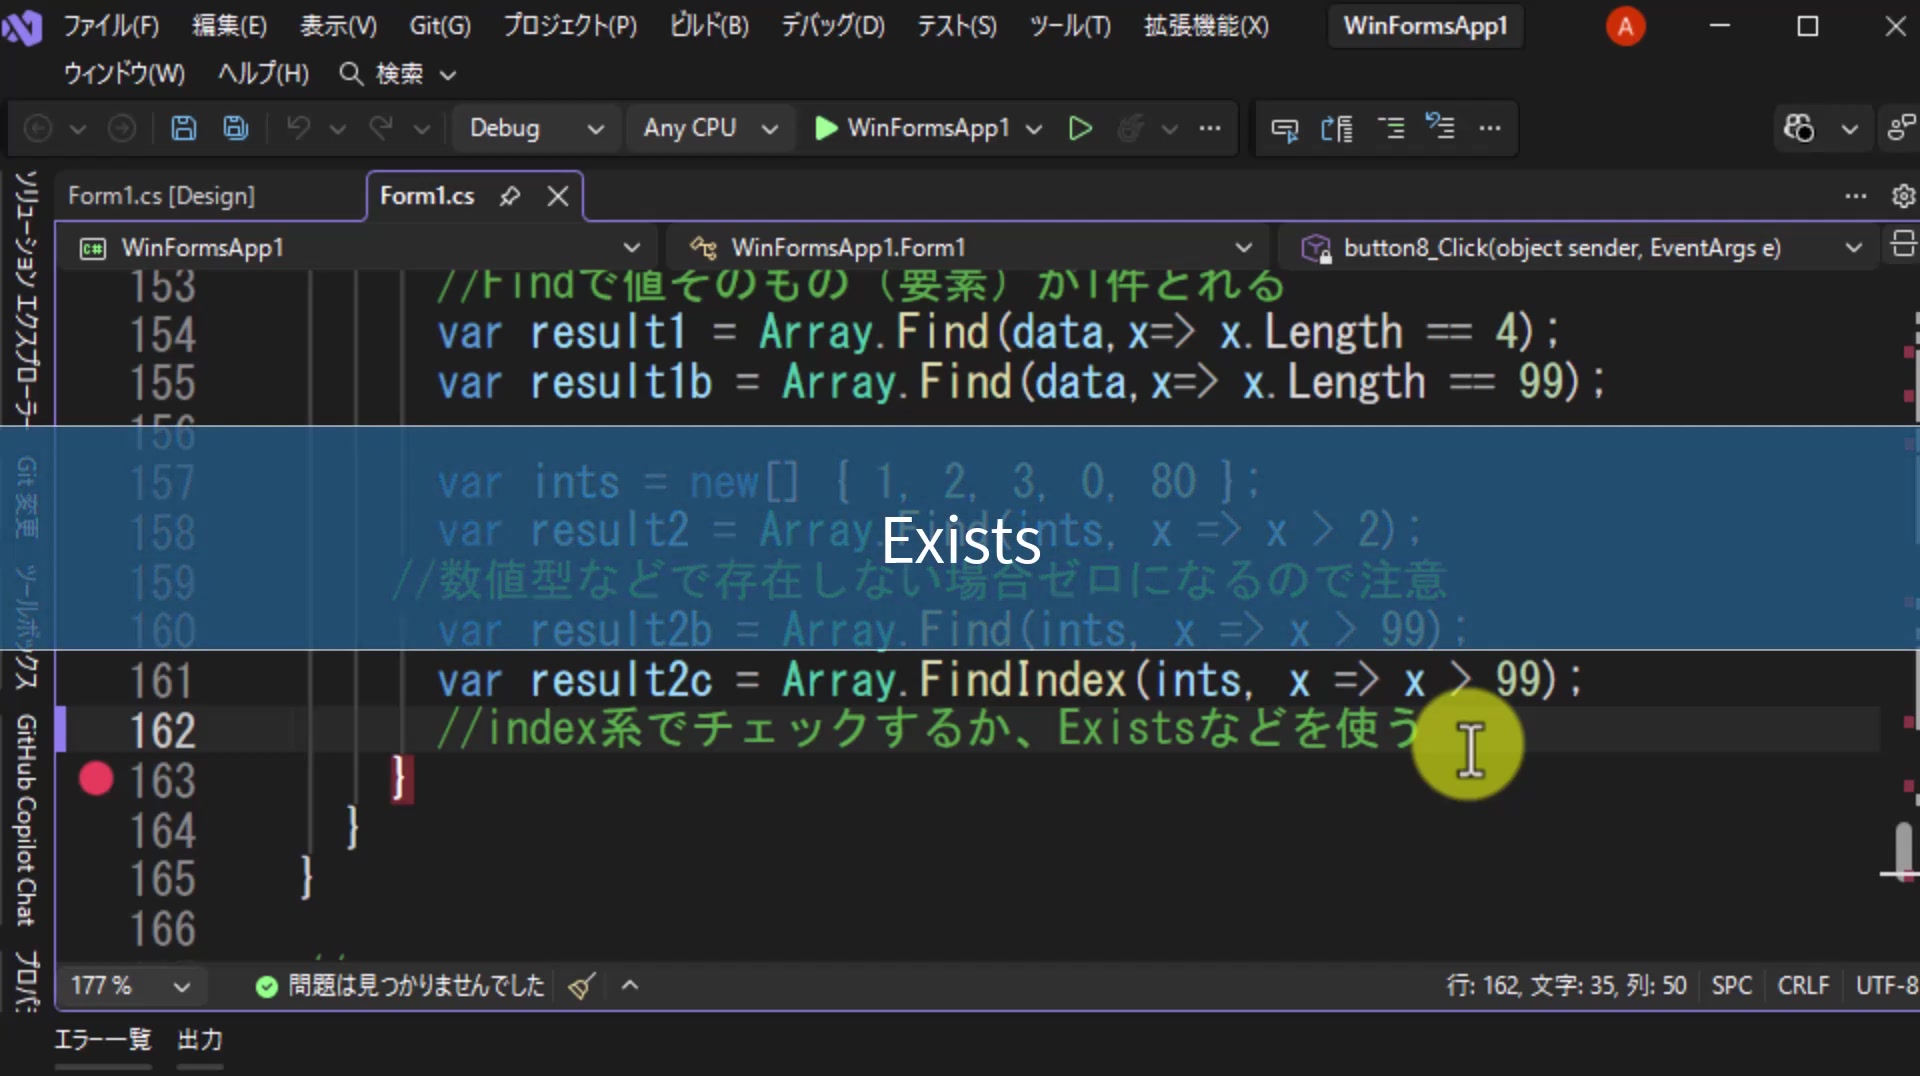Screen dimensions: 1920x1076
Task: Click the Redo arrow icon
Action: pos(381,128)
